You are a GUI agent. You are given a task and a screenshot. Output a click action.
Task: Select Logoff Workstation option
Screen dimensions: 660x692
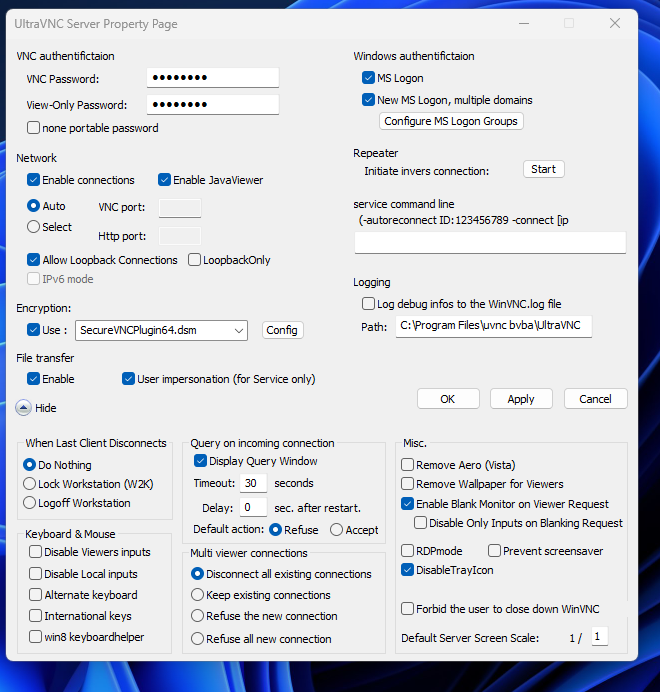(x=30, y=503)
